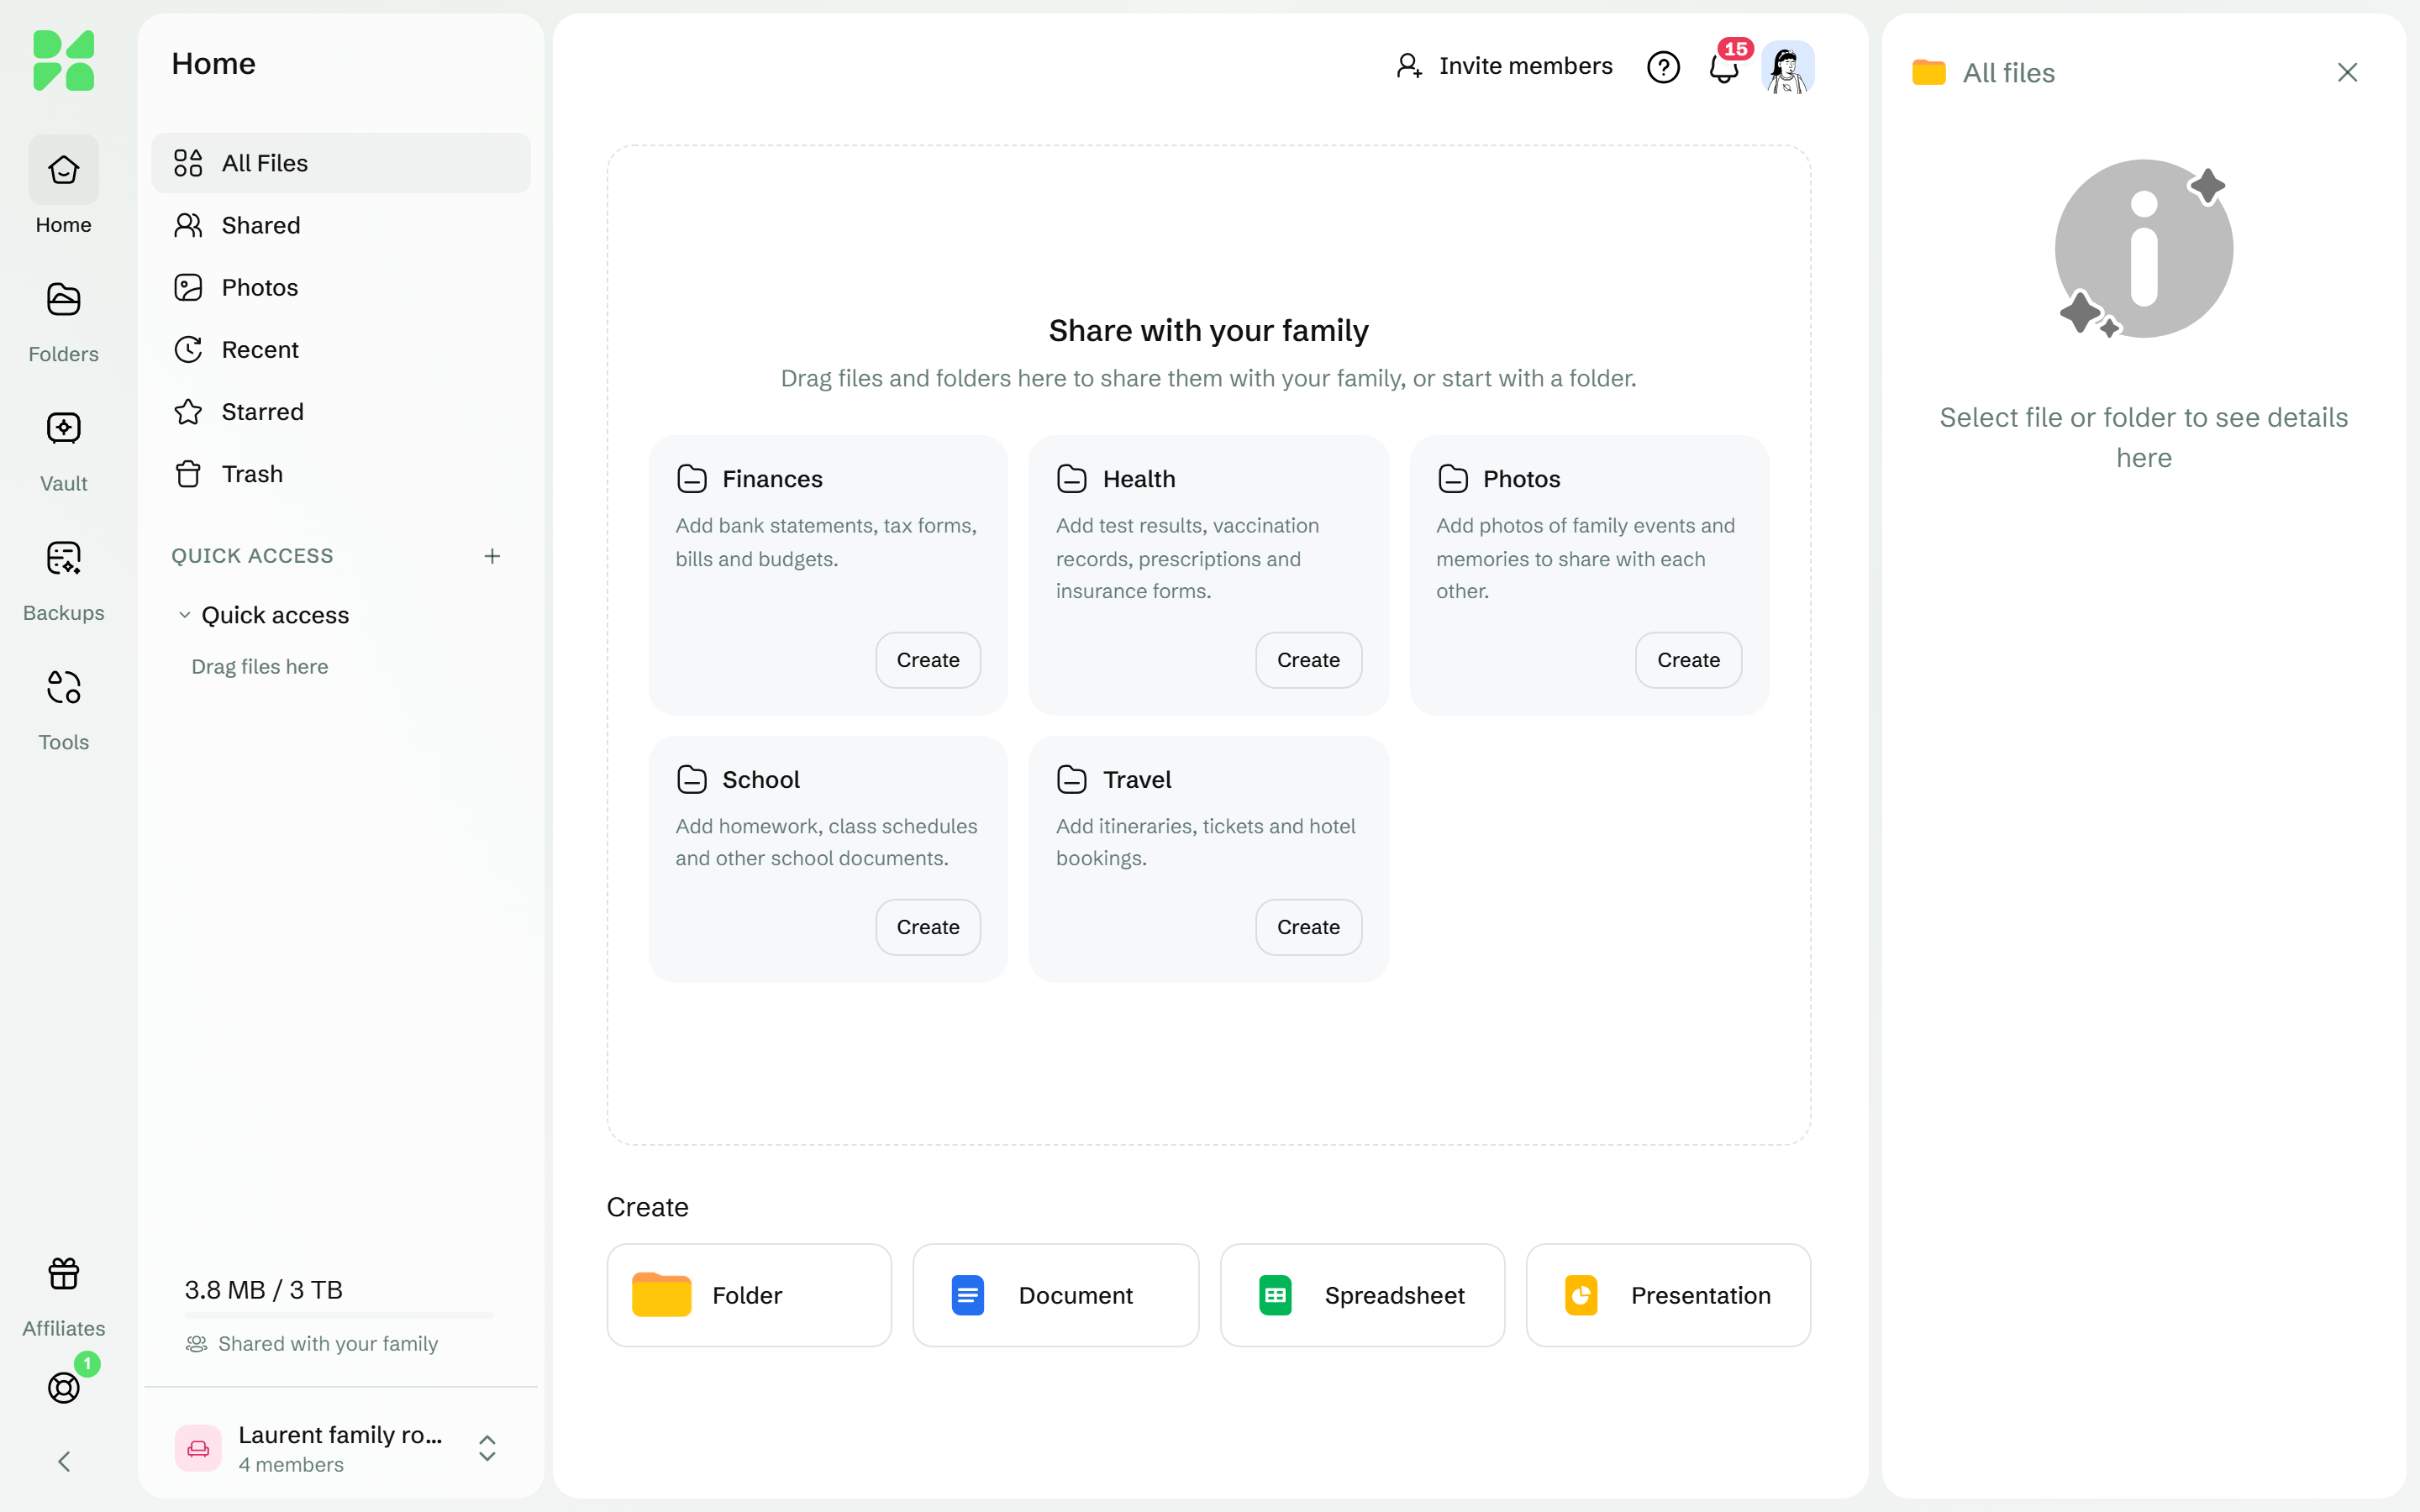
Task: Create the Travel folder
Action: click(x=1308, y=927)
